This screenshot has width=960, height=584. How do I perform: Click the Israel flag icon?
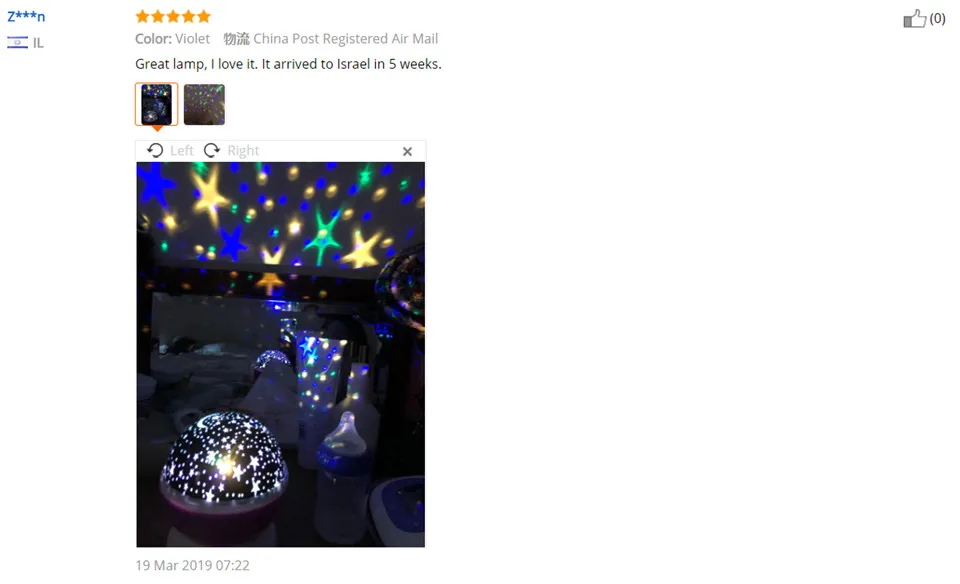point(17,42)
